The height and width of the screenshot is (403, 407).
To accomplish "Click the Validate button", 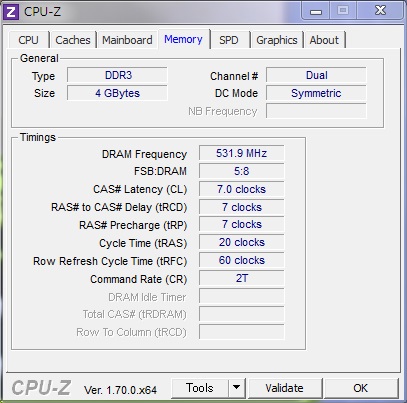I will click(x=285, y=388).
